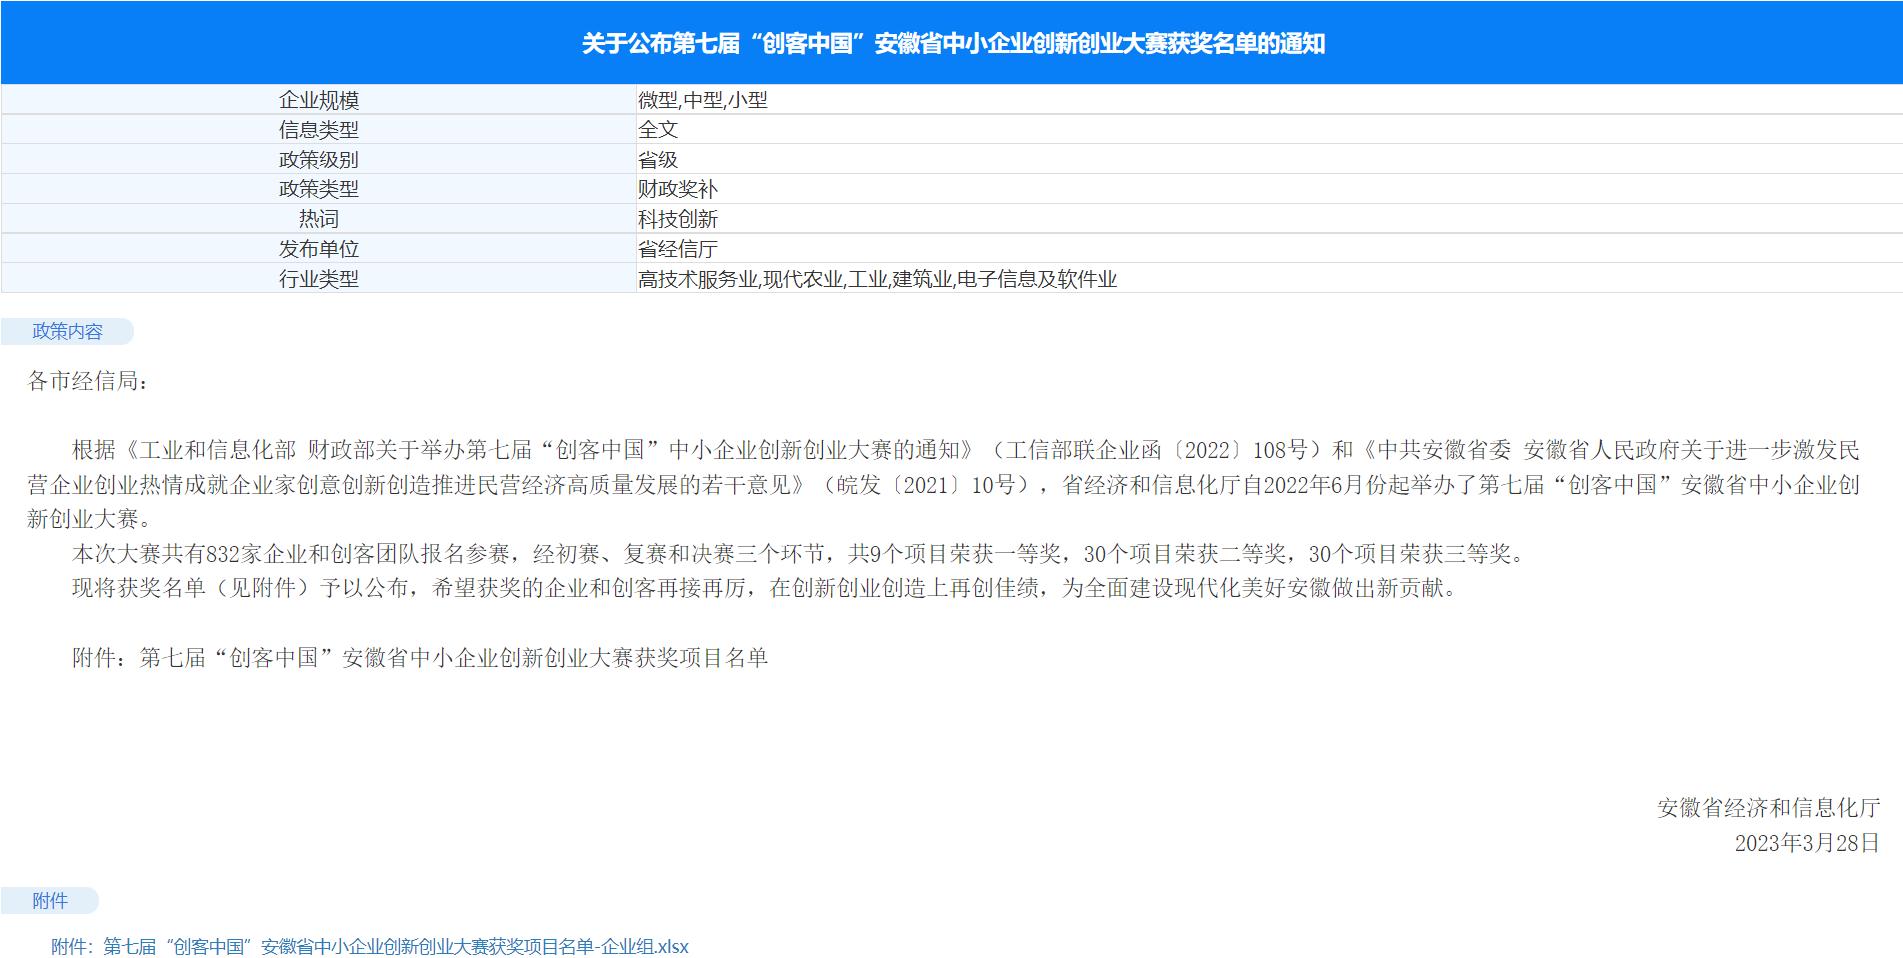Viewport: 1903px width, 958px height.
Task: Click the 省级 value cell
Action: (x=658, y=160)
